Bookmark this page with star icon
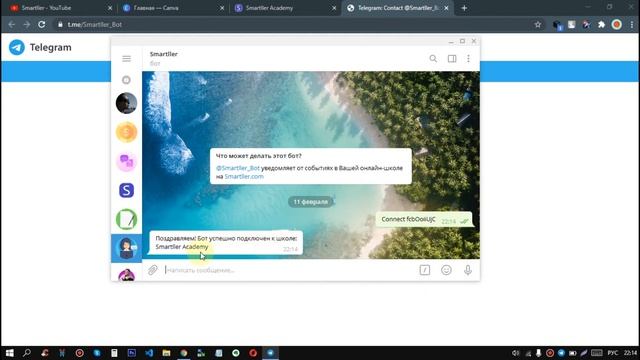The image size is (640, 360). pos(538,24)
